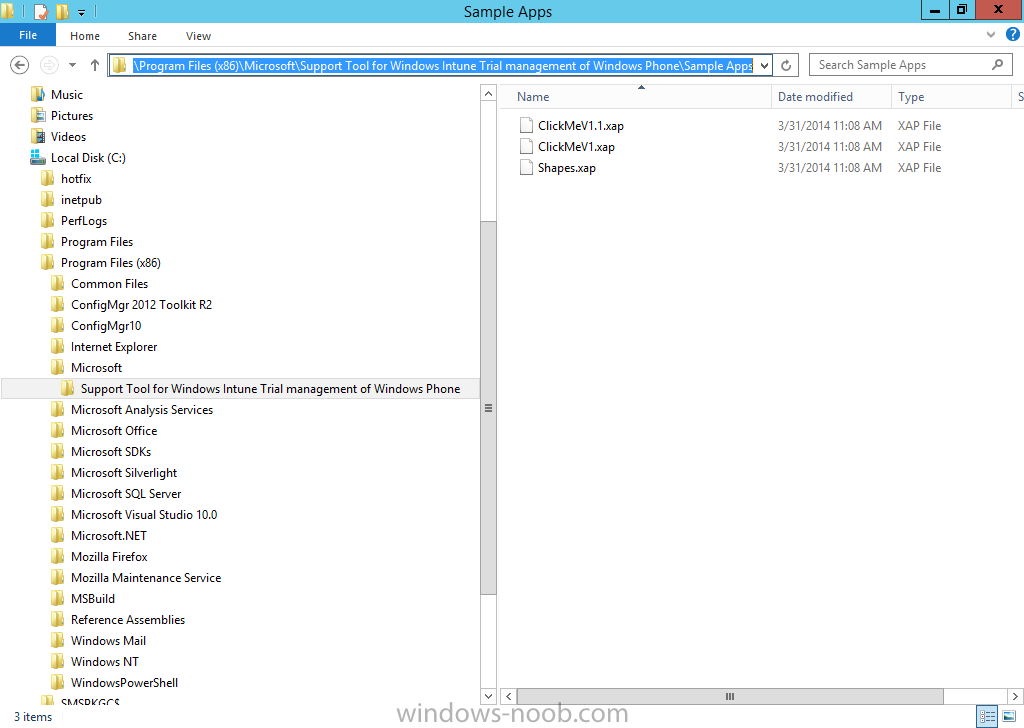The image size is (1024, 728).
Task: Click the Windows NT folder icon
Action: point(57,661)
